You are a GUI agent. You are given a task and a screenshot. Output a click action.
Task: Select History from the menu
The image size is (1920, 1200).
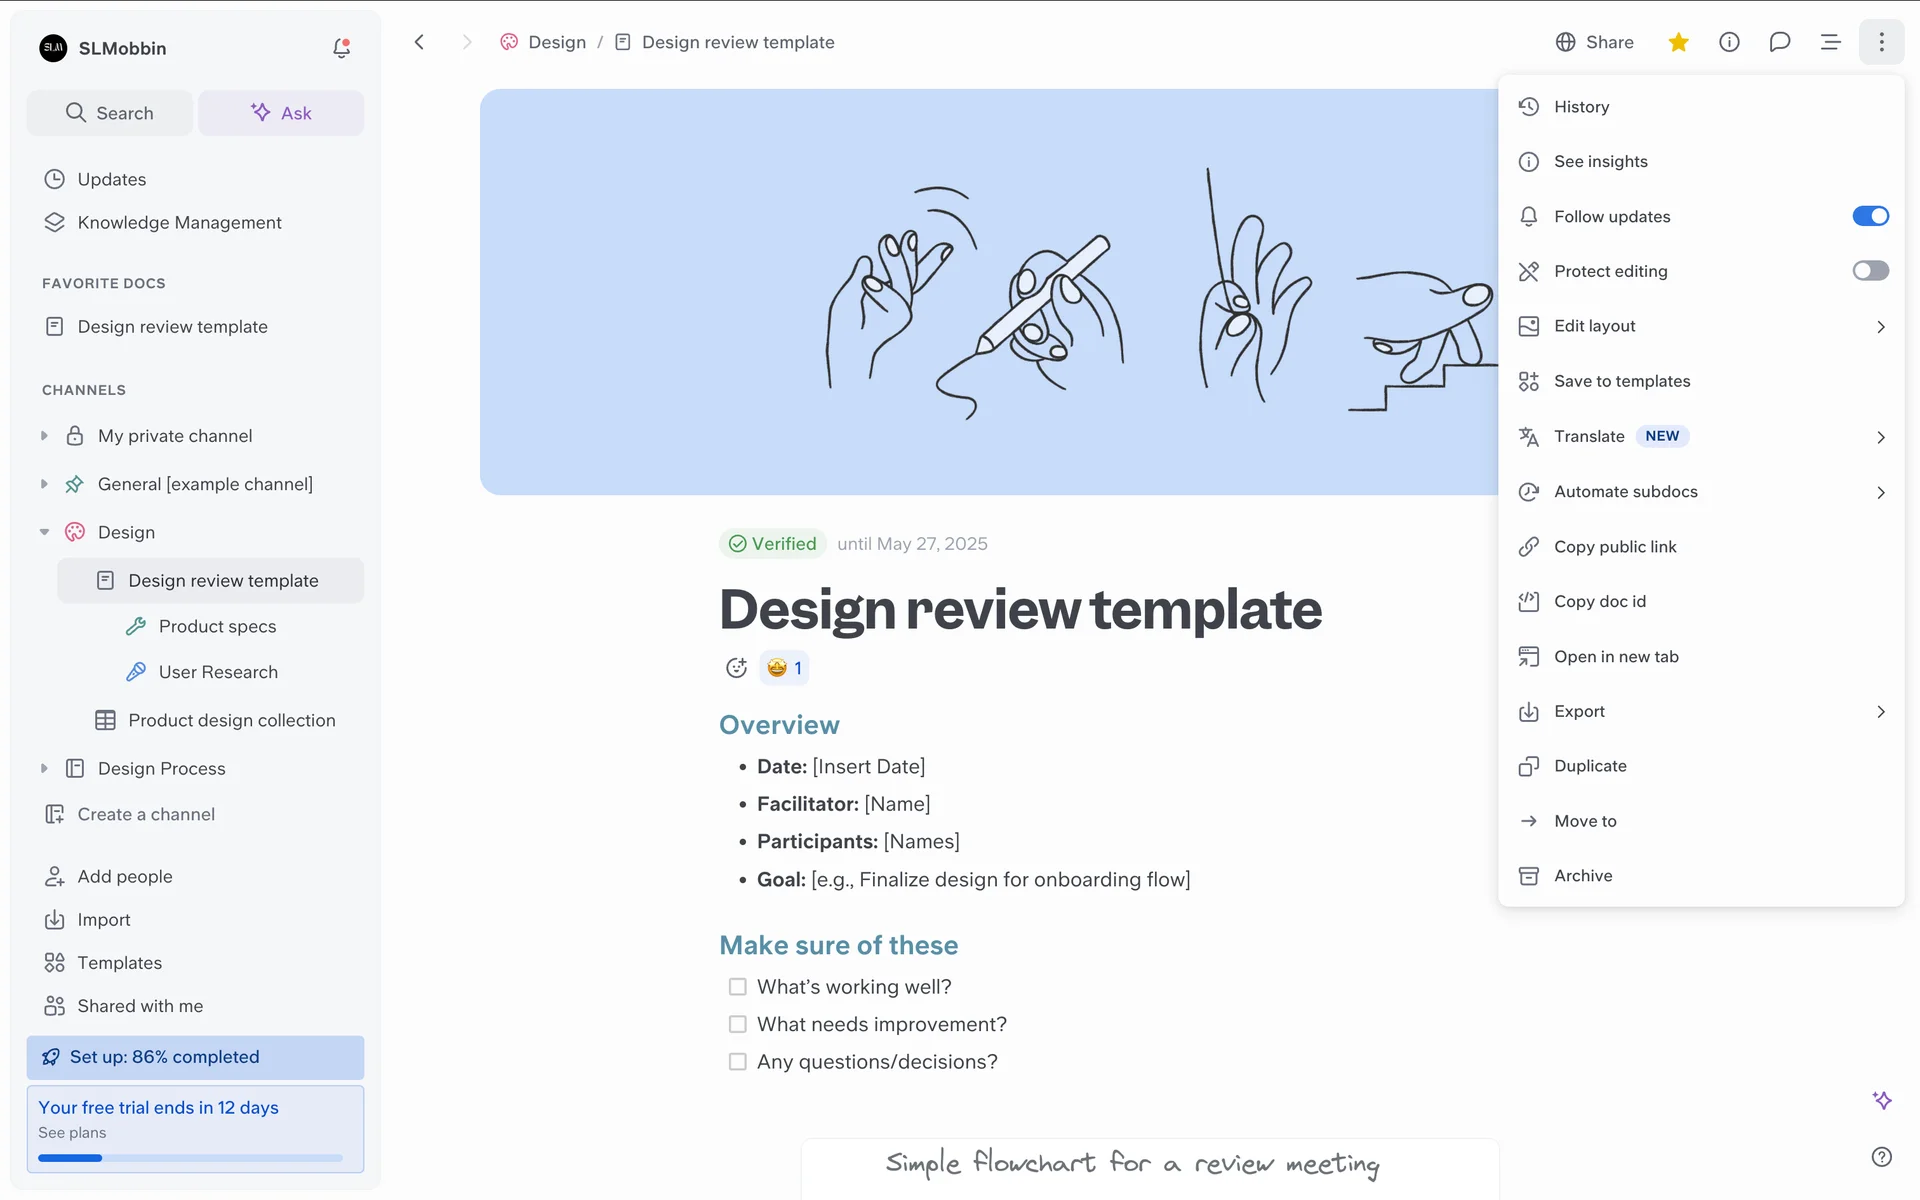[x=1581, y=107]
